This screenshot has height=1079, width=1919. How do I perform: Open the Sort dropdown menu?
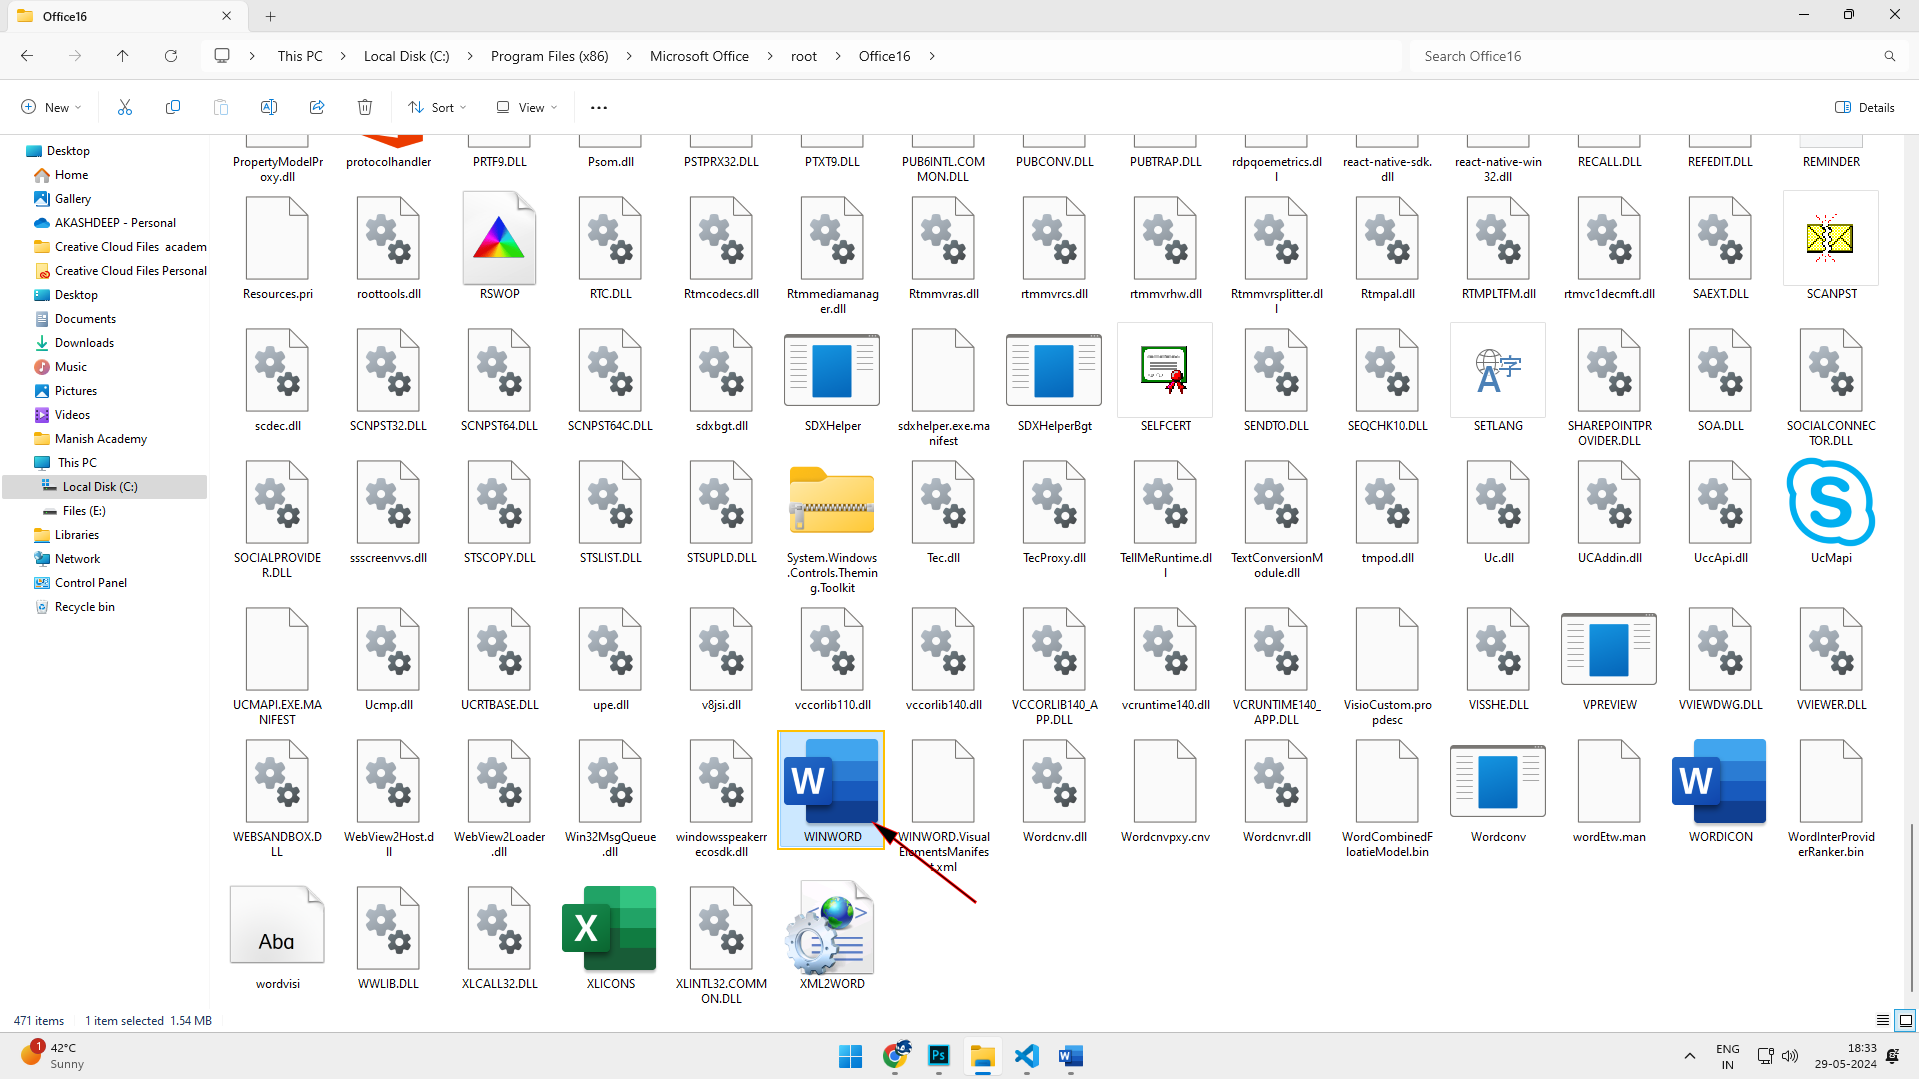437,107
